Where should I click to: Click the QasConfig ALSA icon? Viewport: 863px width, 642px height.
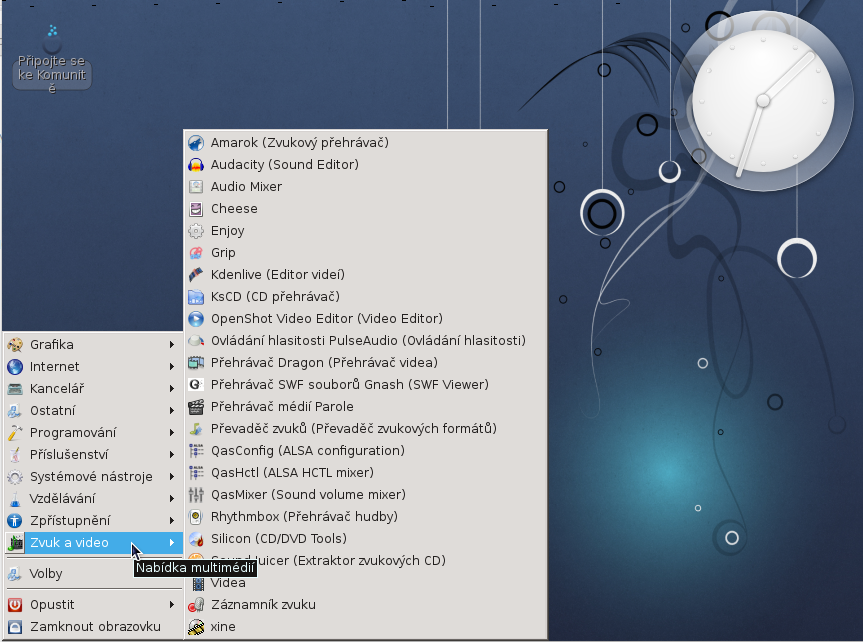[x=196, y=451]
